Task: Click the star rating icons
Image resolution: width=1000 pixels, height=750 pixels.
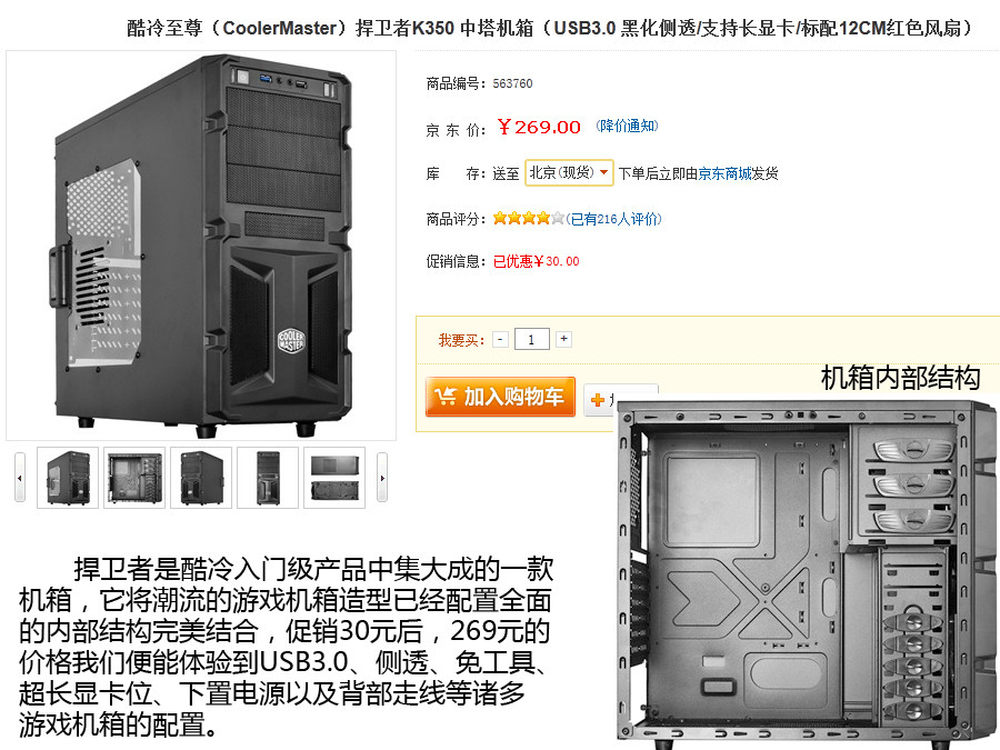Action: coord(529,219)
